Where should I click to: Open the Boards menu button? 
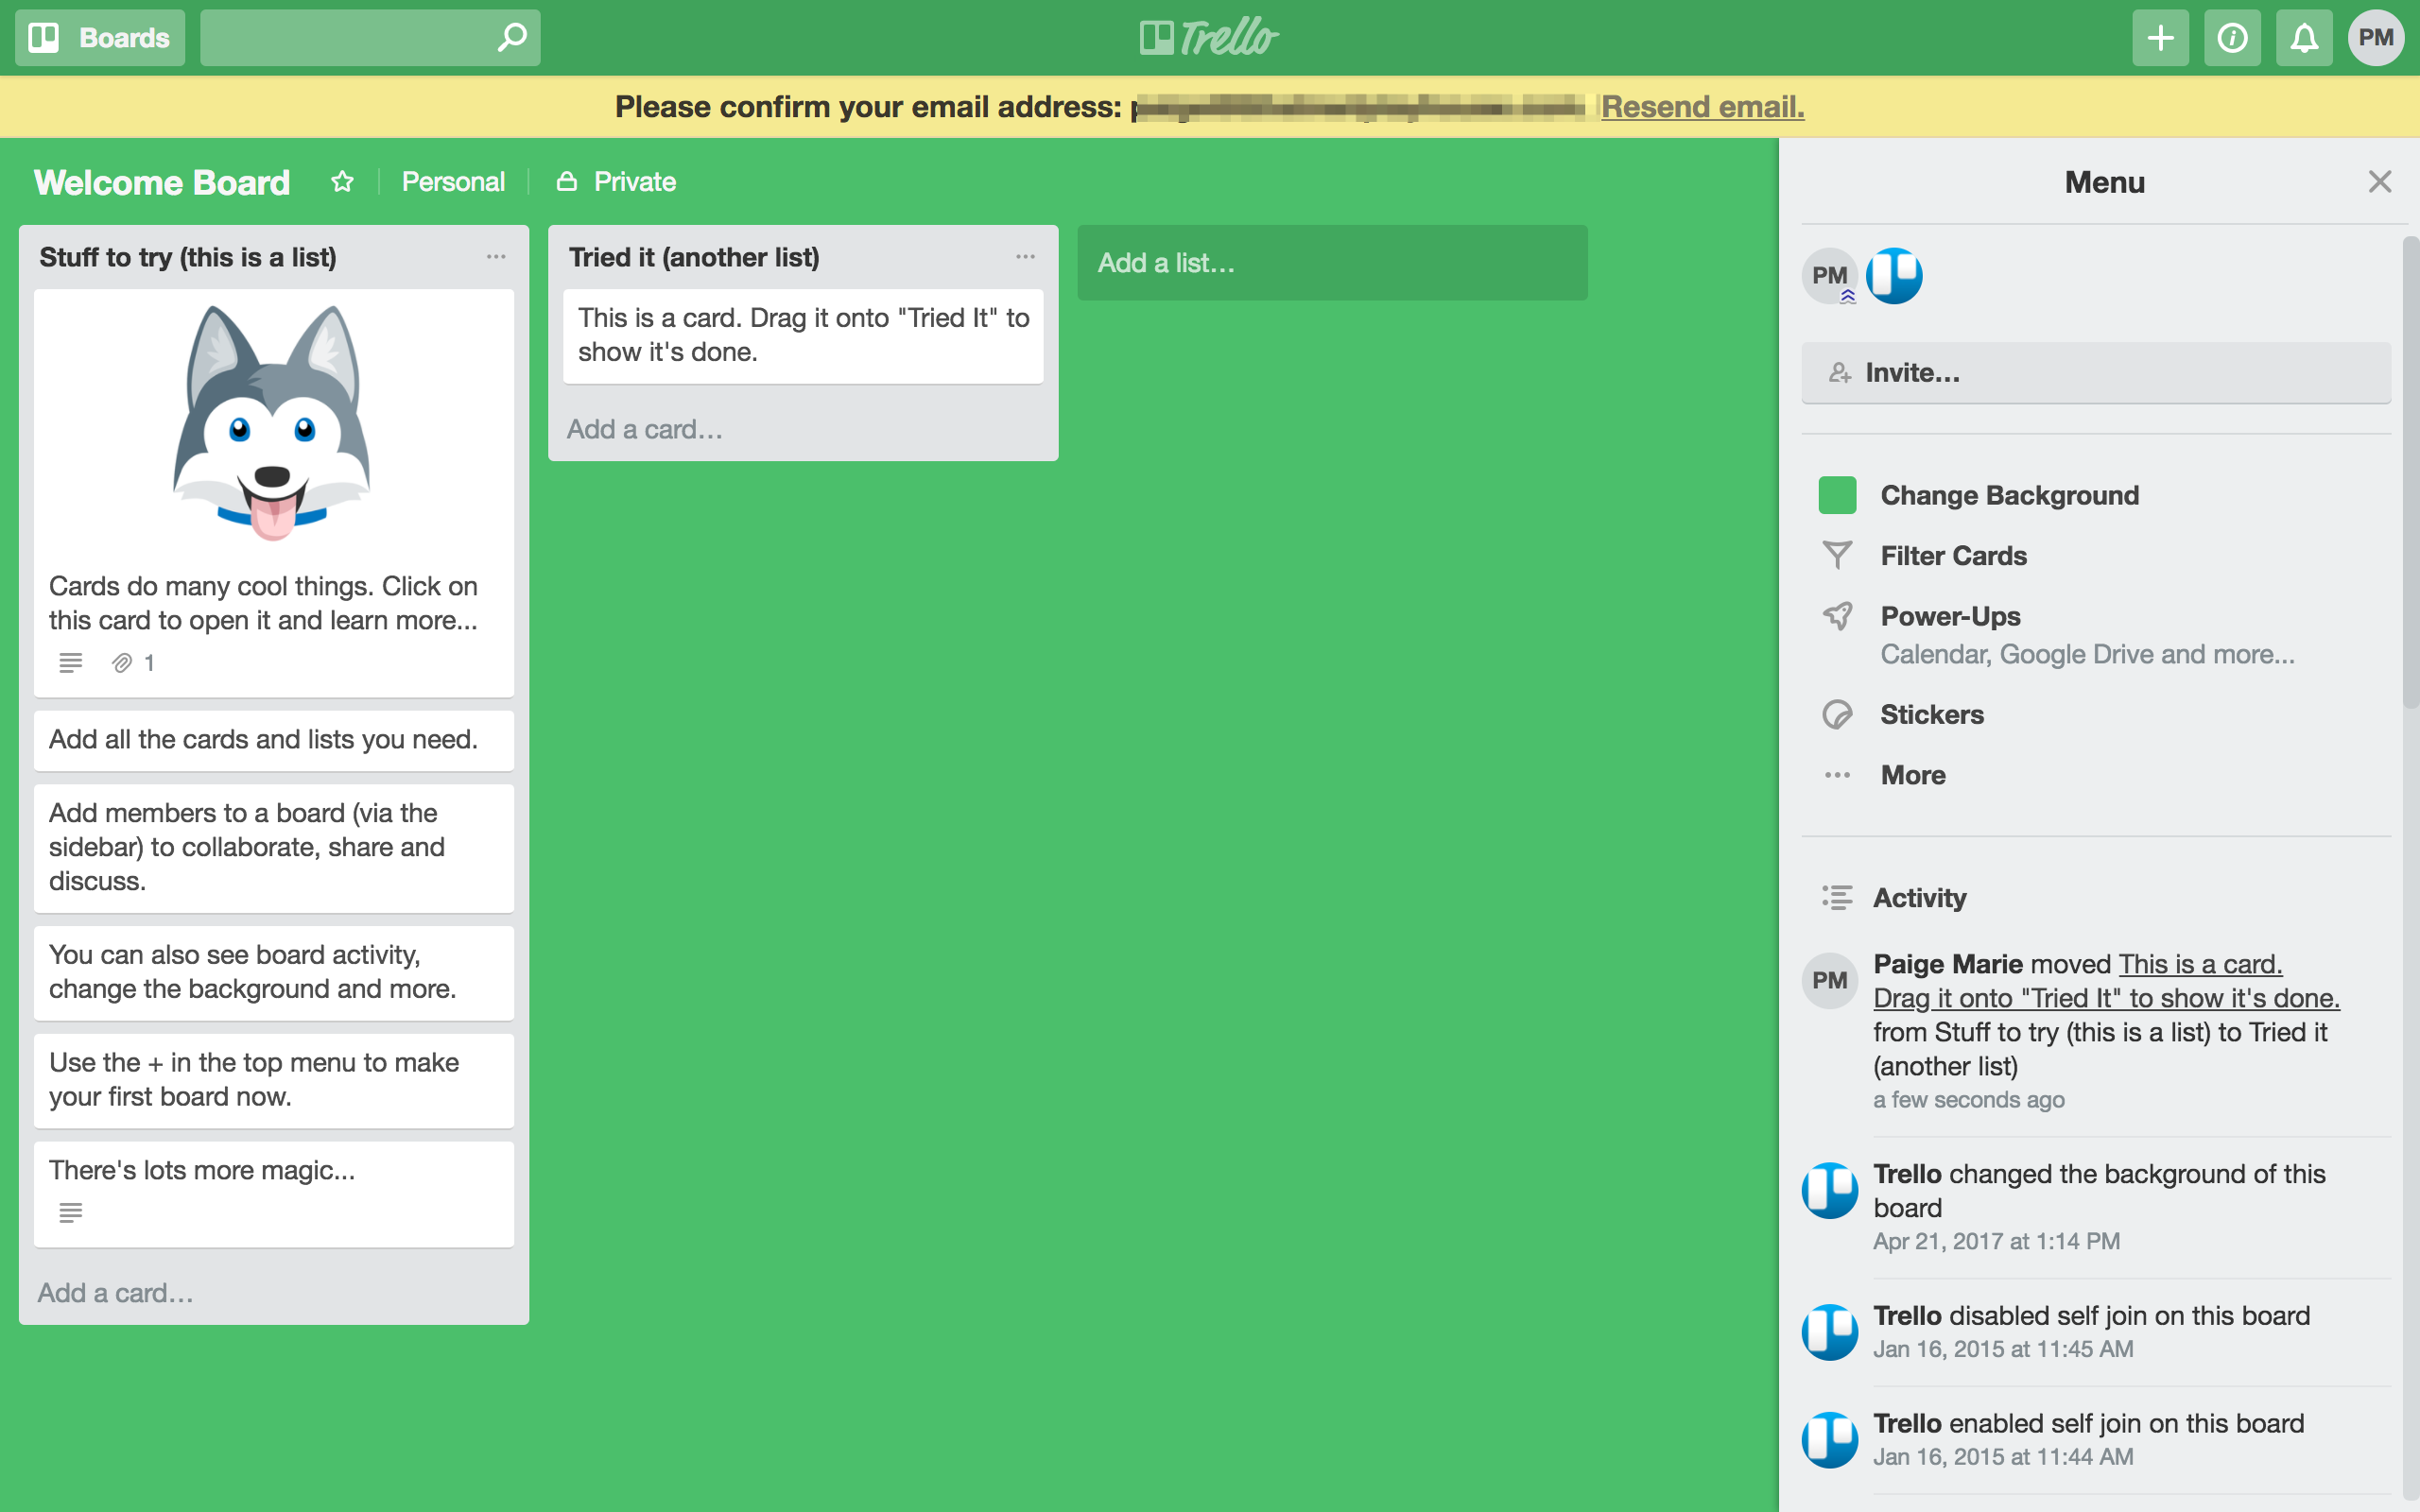[100, 38]
